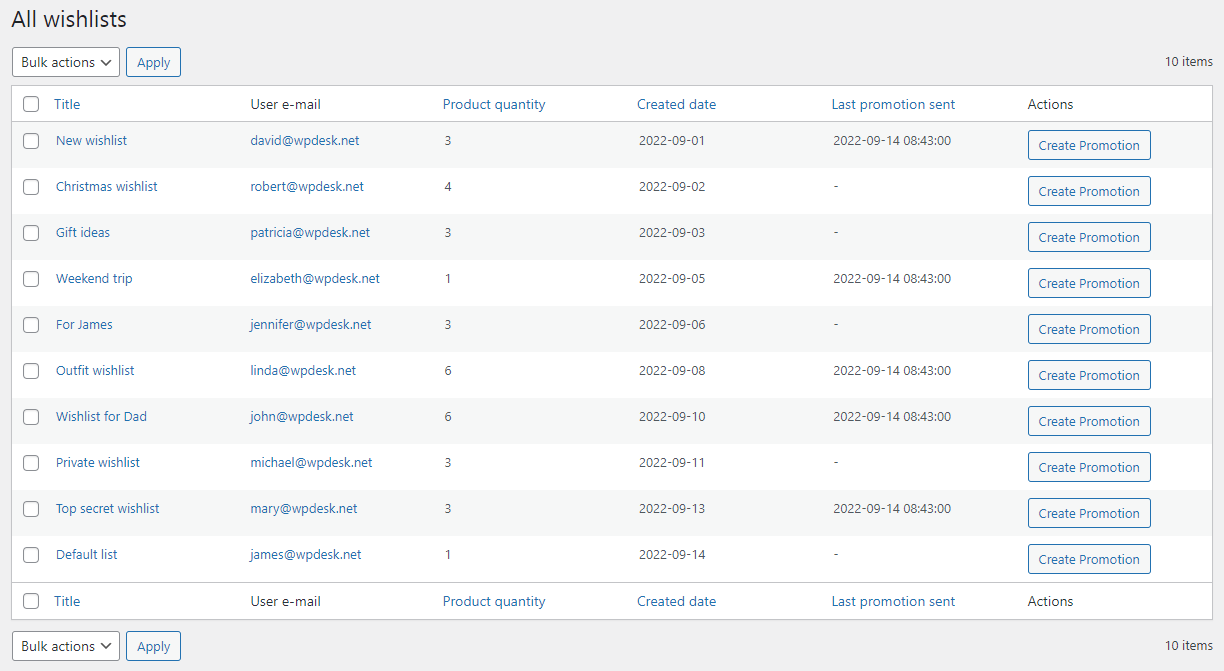Sort table by Title column header
The height and width of the screenshot is (671, 1224).
[67, 104]
